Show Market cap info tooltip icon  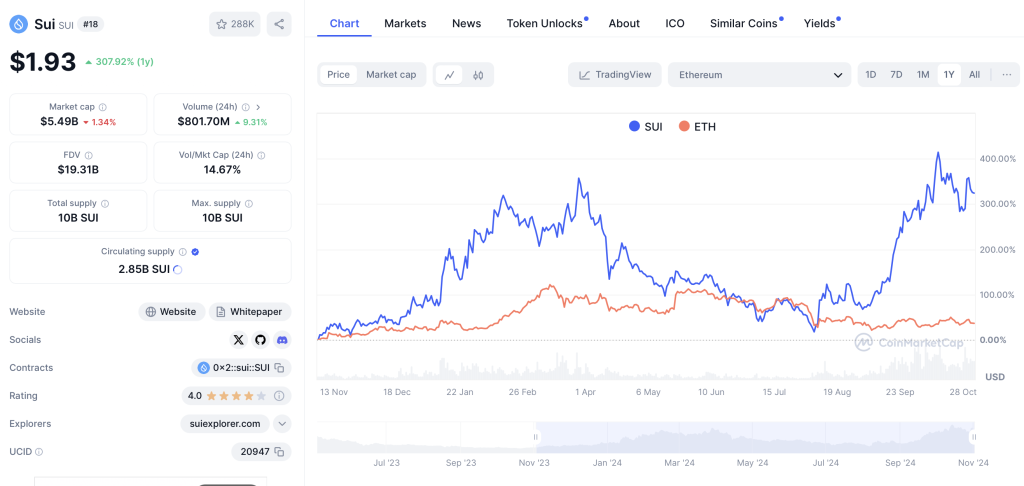103,106
